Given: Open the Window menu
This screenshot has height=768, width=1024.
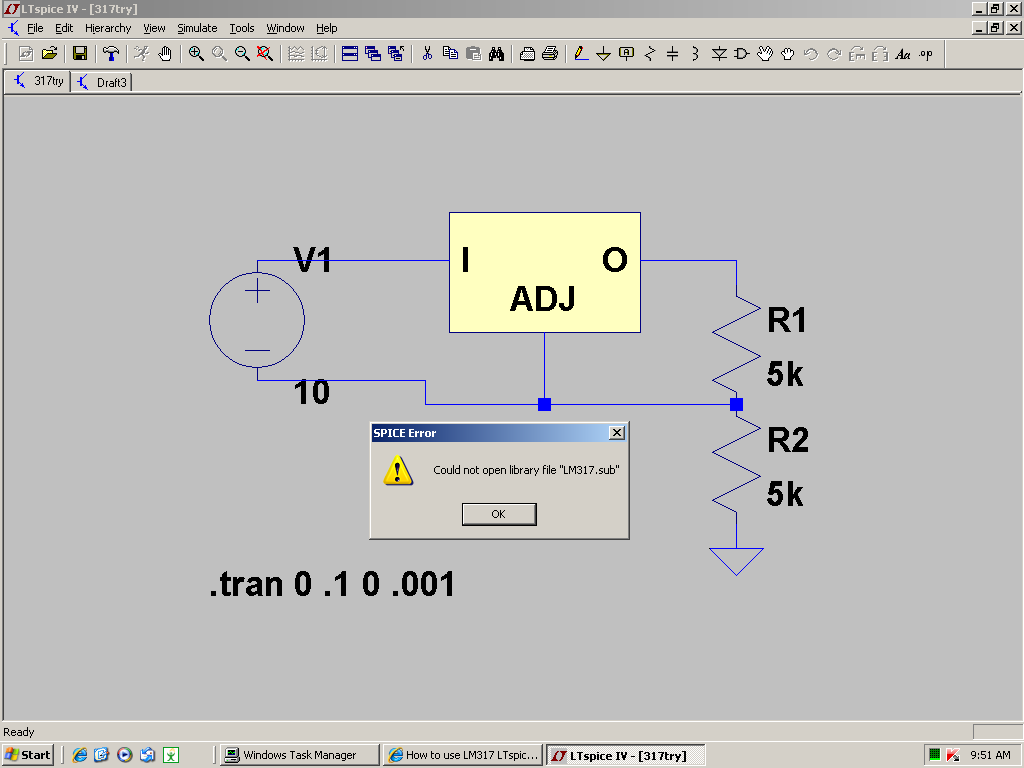Looking at the screenshot, I should pos(285,28).
